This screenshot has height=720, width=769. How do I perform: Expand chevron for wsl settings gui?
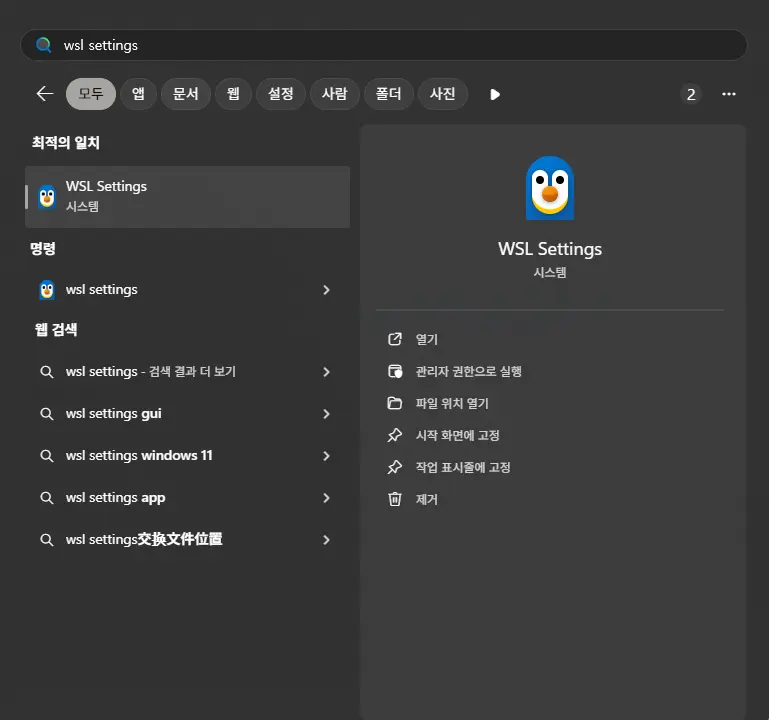[326, 414]
